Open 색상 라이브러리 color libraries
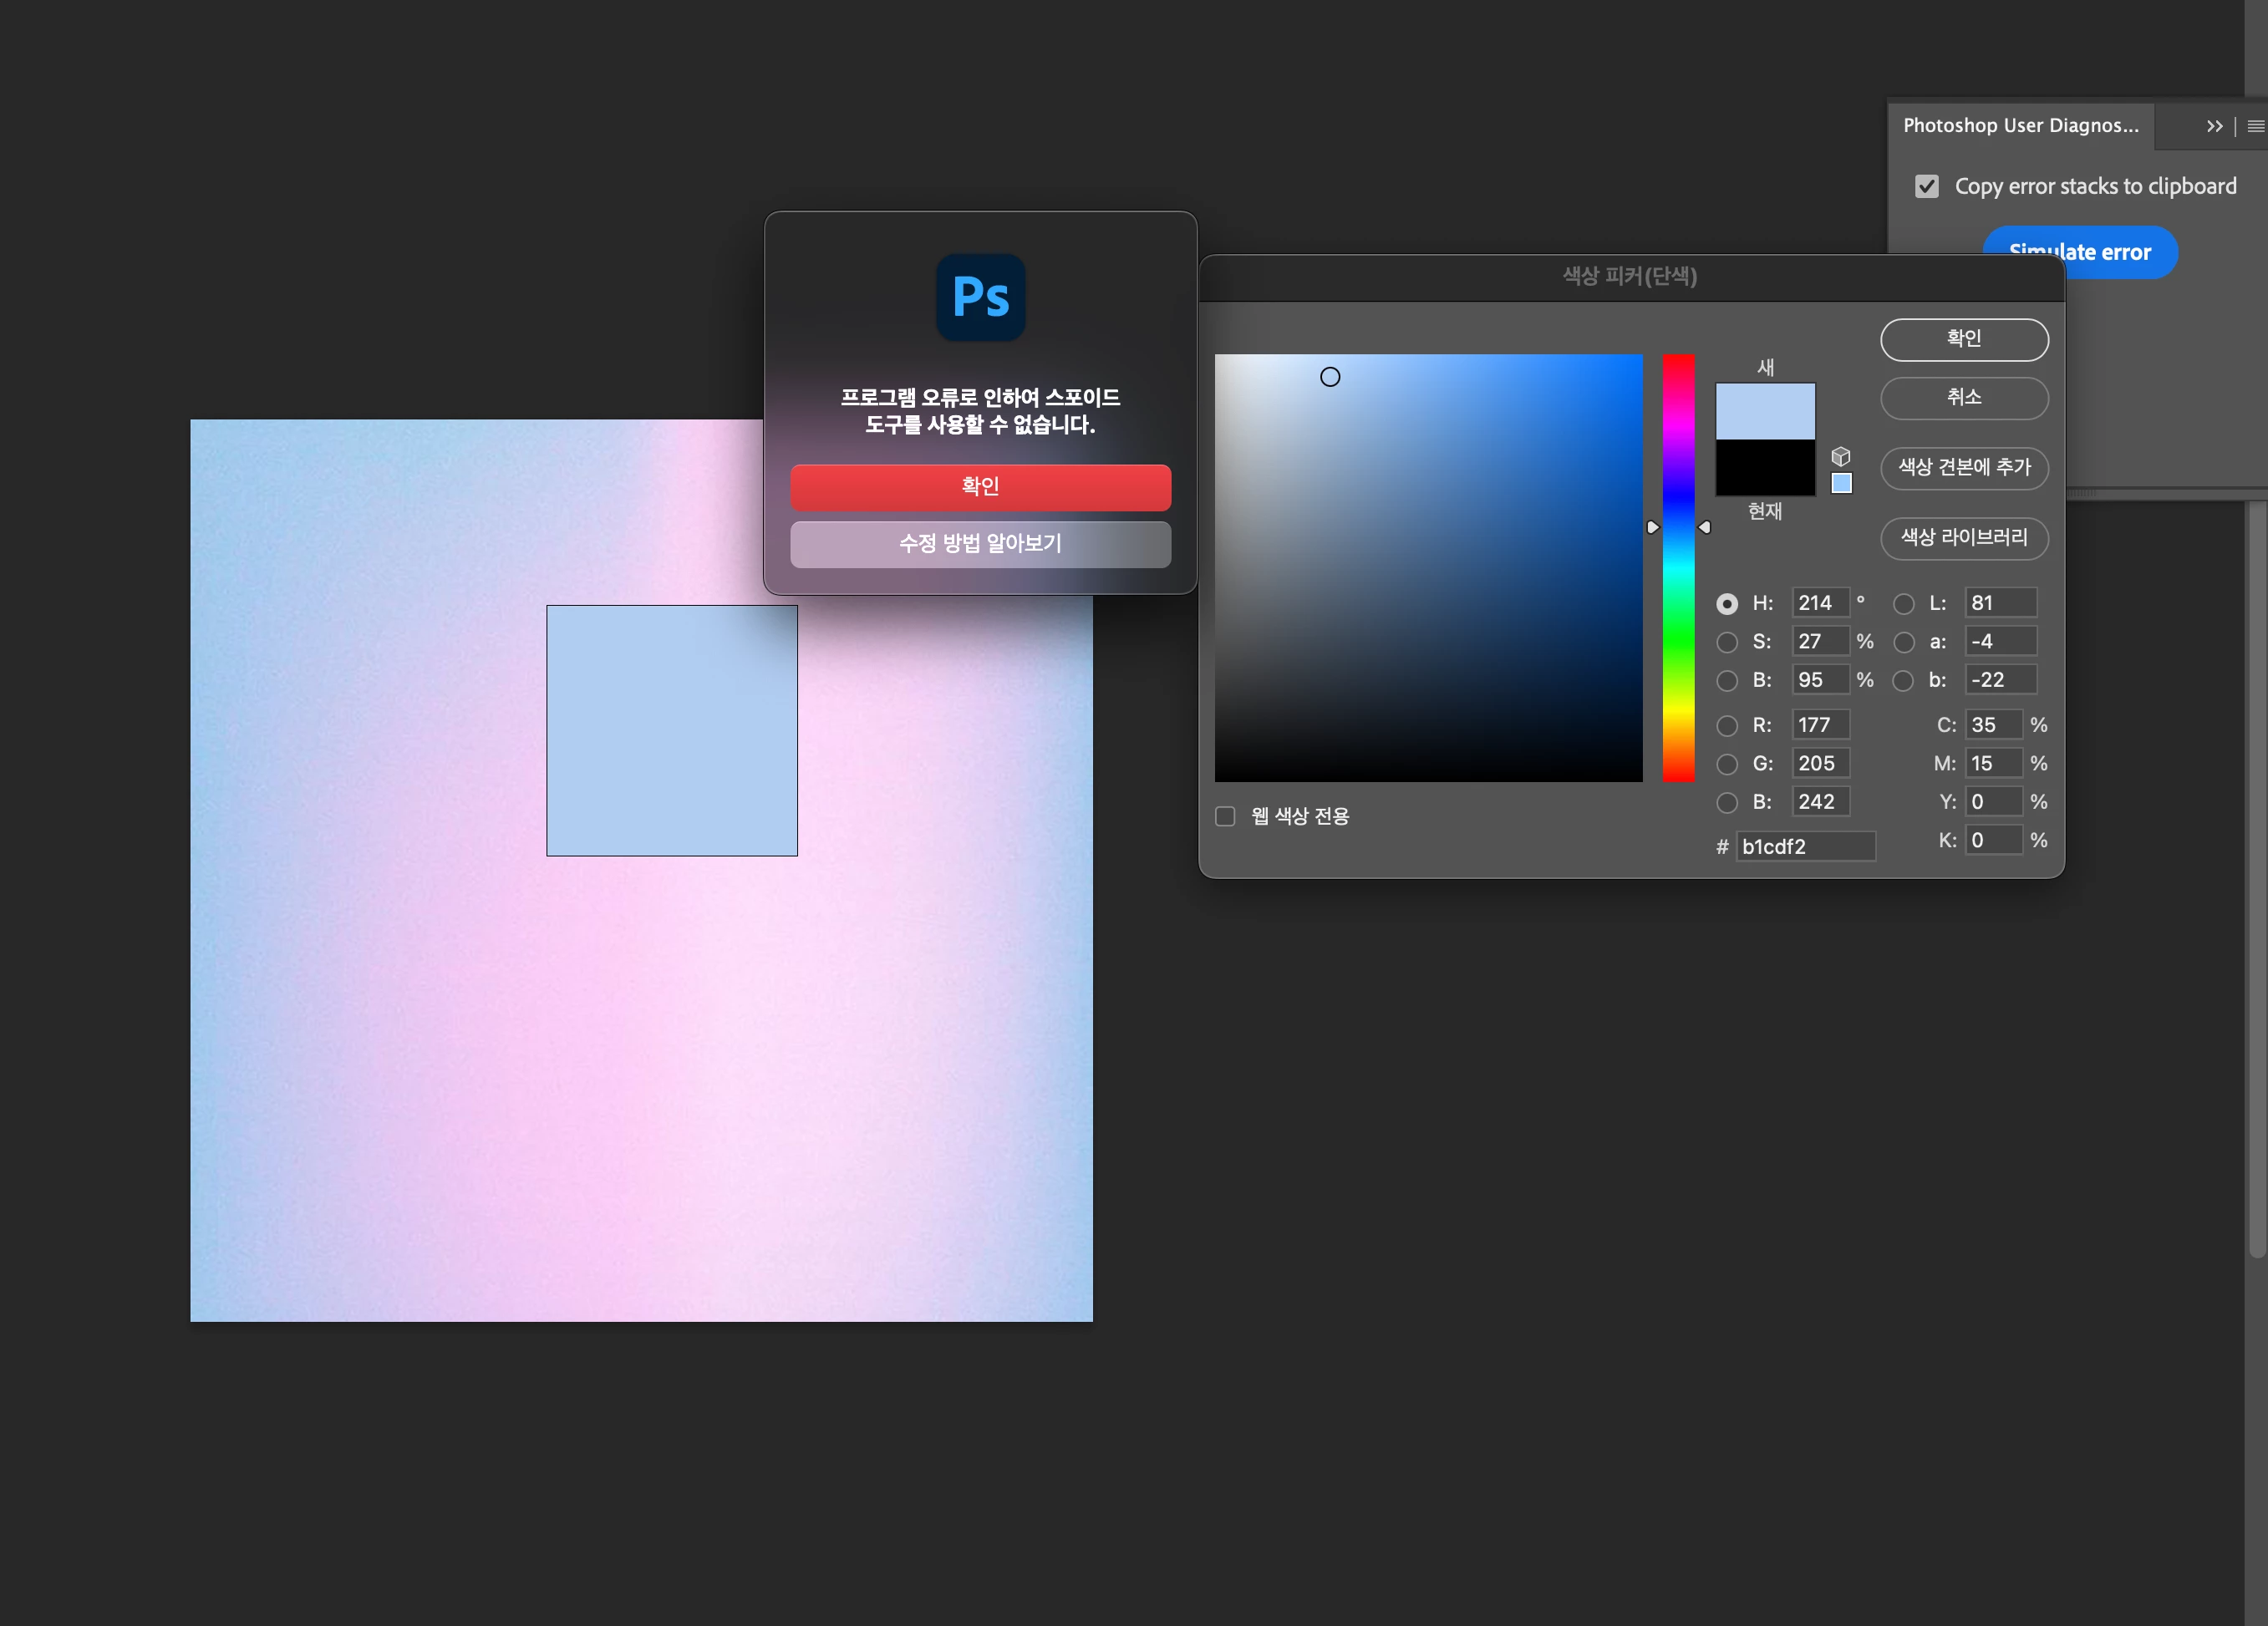 coord(1963,538)
